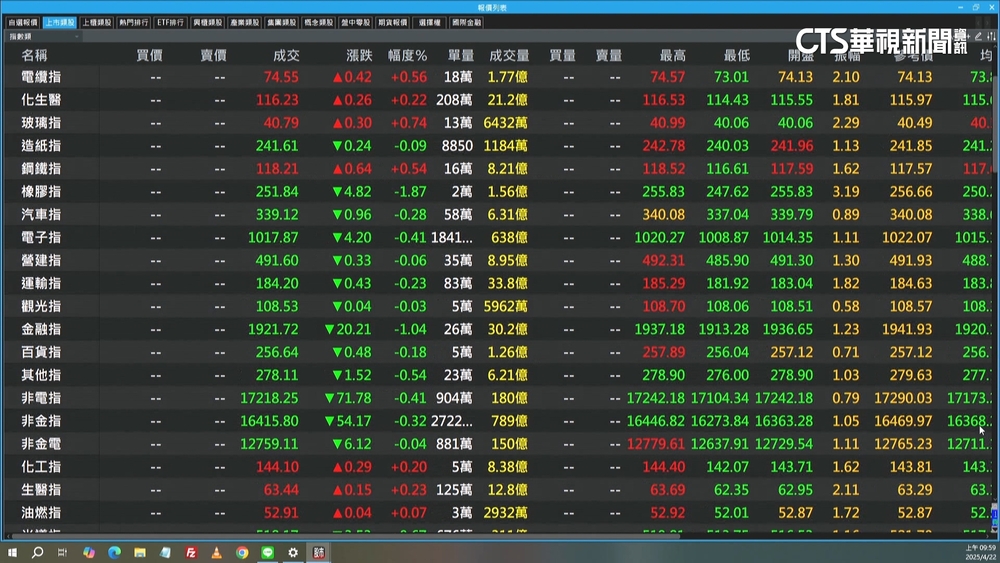Open the column settings sliders icon
This screenshot has width=1000, height=563.
(991, 36)
